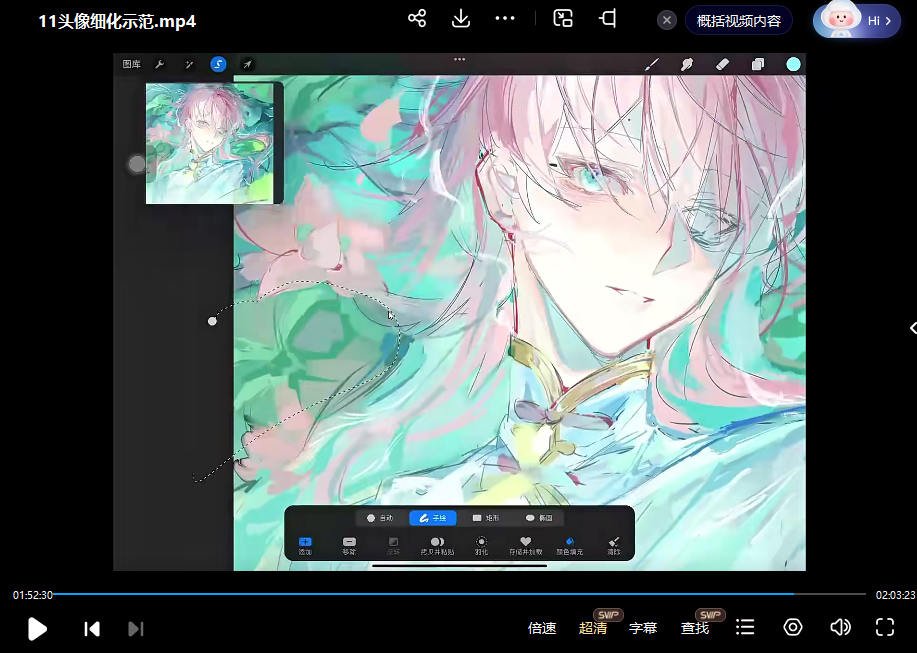Open the Adjustments magic wand menu
Viewport: 917px width, 653px height.
tap(189, 64)
